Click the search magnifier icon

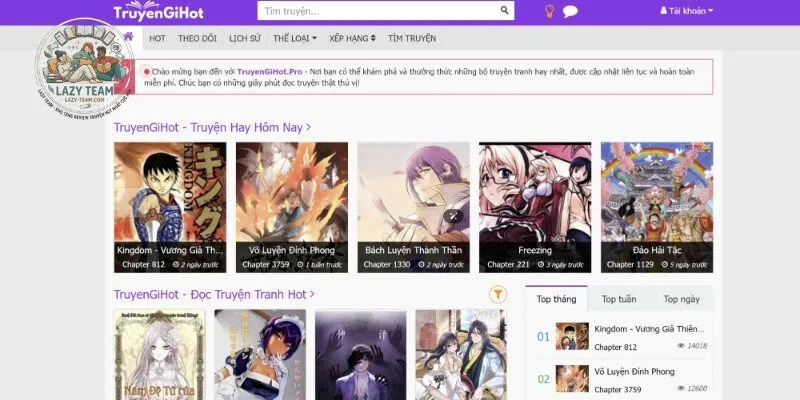click(504, 10)
